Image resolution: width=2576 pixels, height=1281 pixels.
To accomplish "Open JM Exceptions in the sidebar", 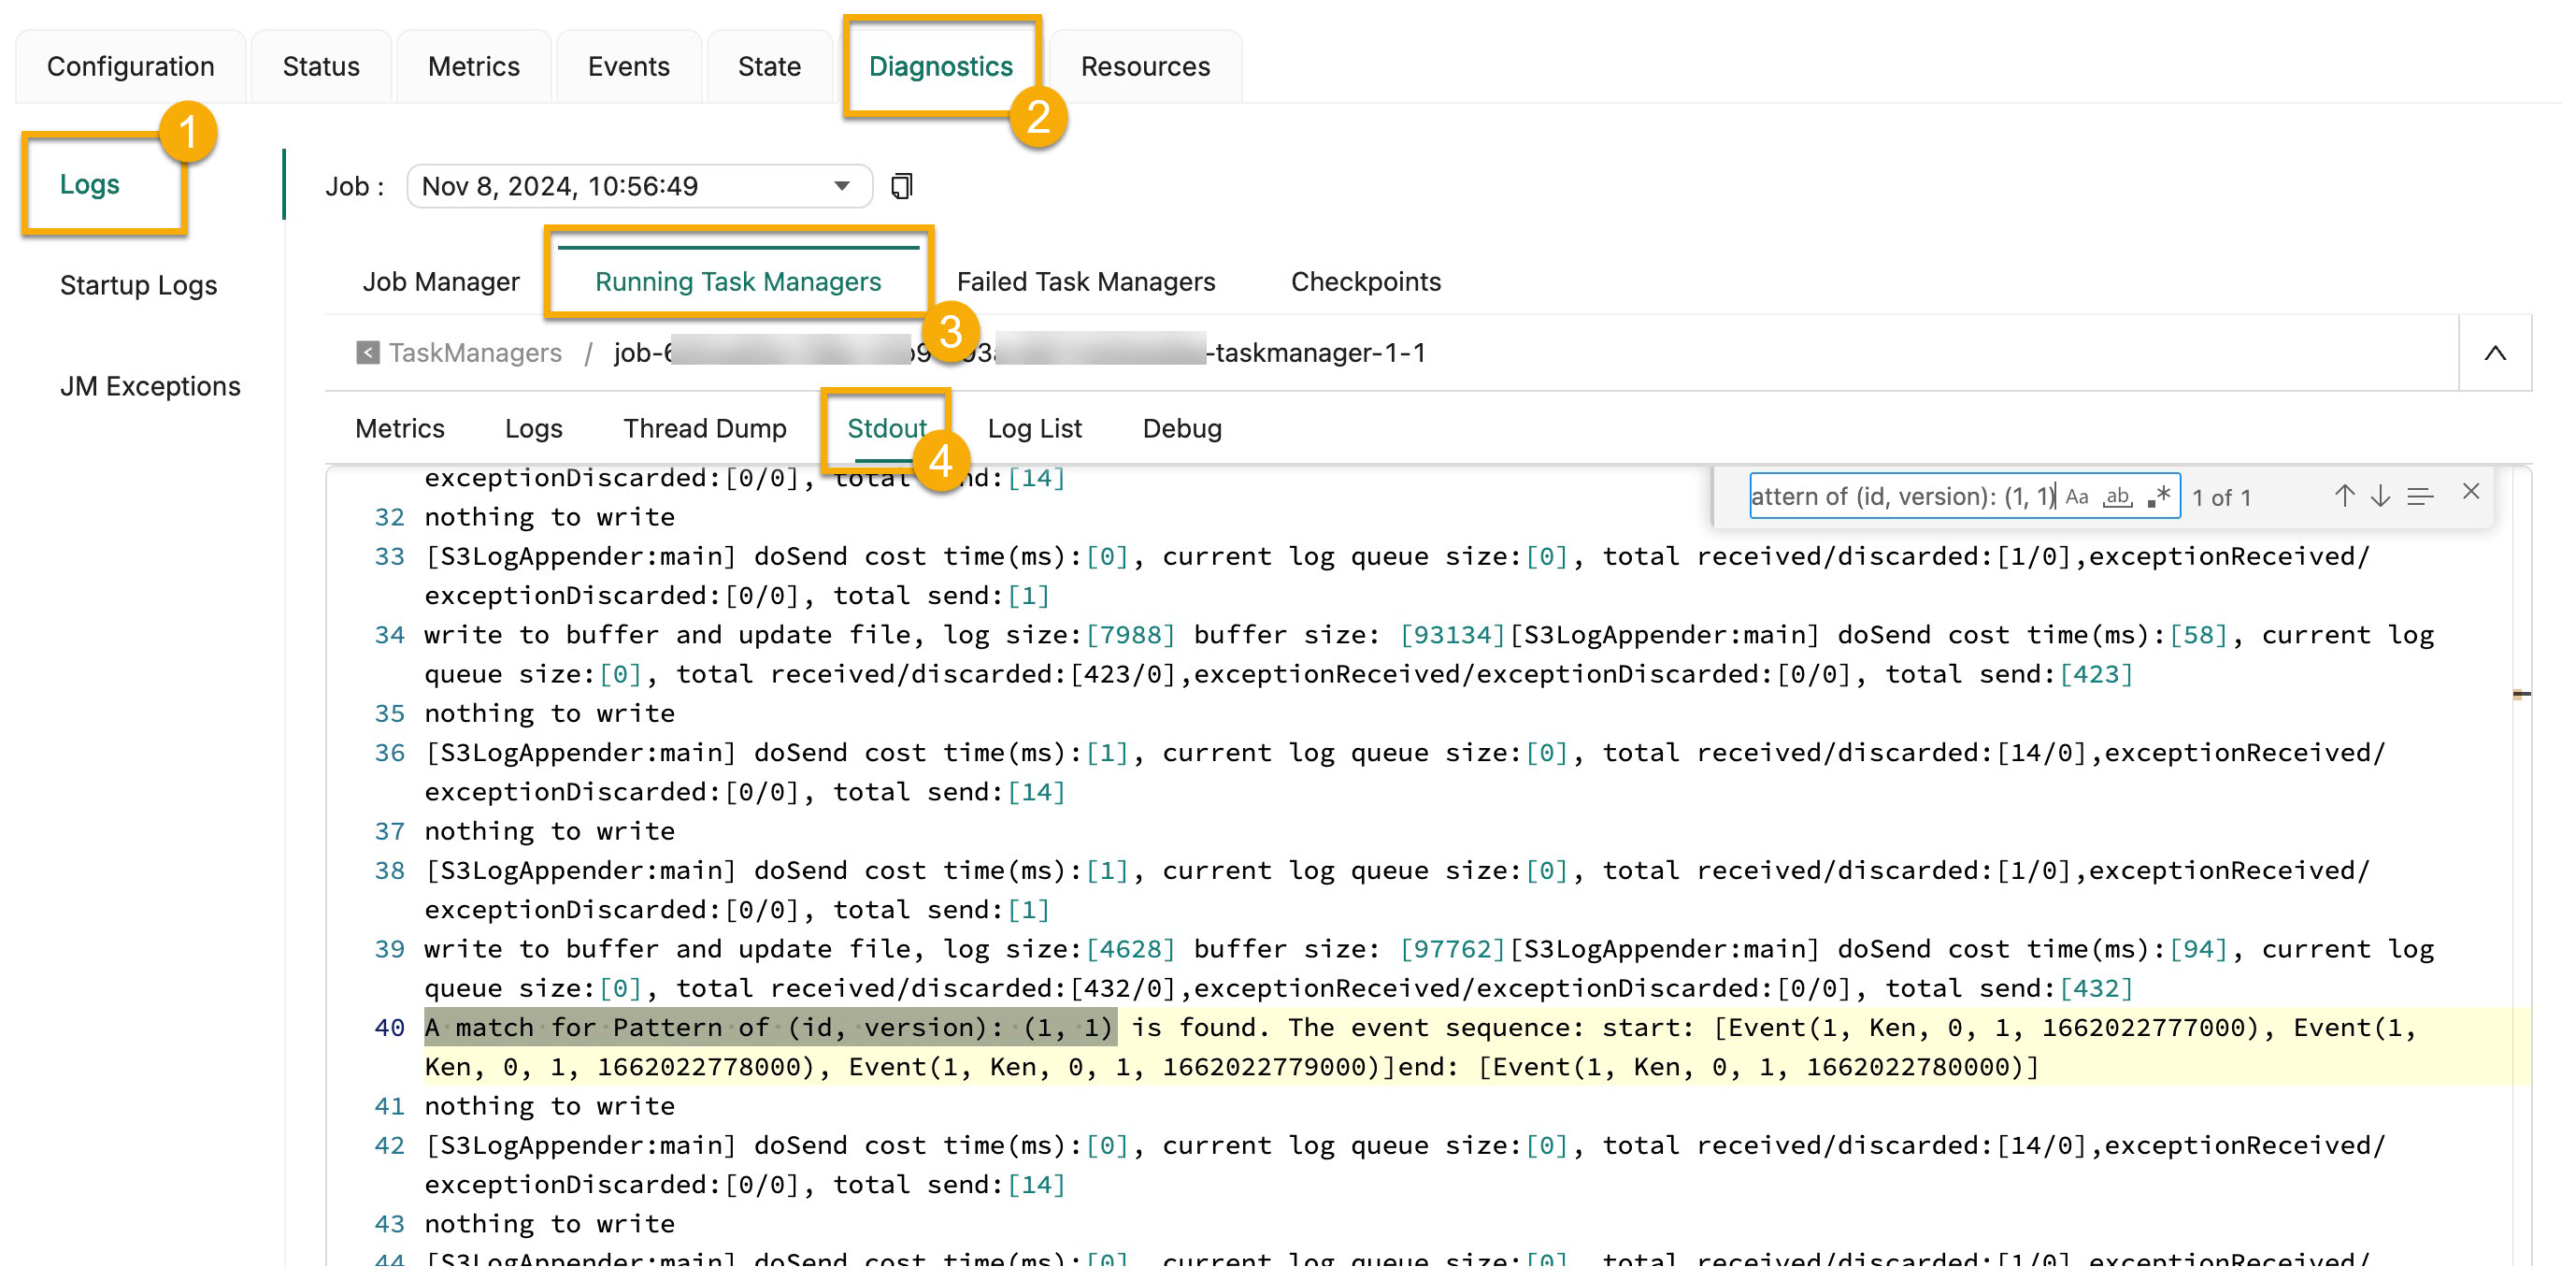I will 150,386.
